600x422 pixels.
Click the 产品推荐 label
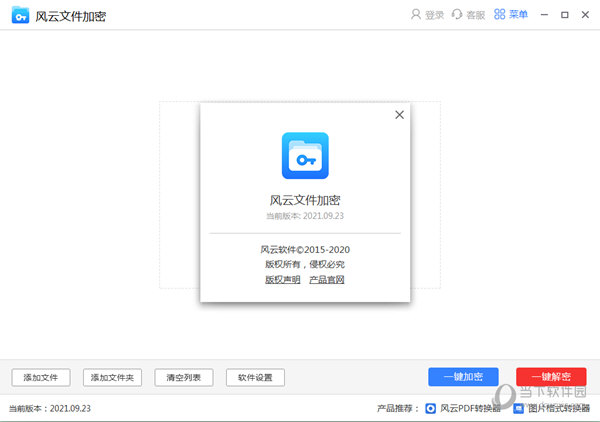click(398, 409)
